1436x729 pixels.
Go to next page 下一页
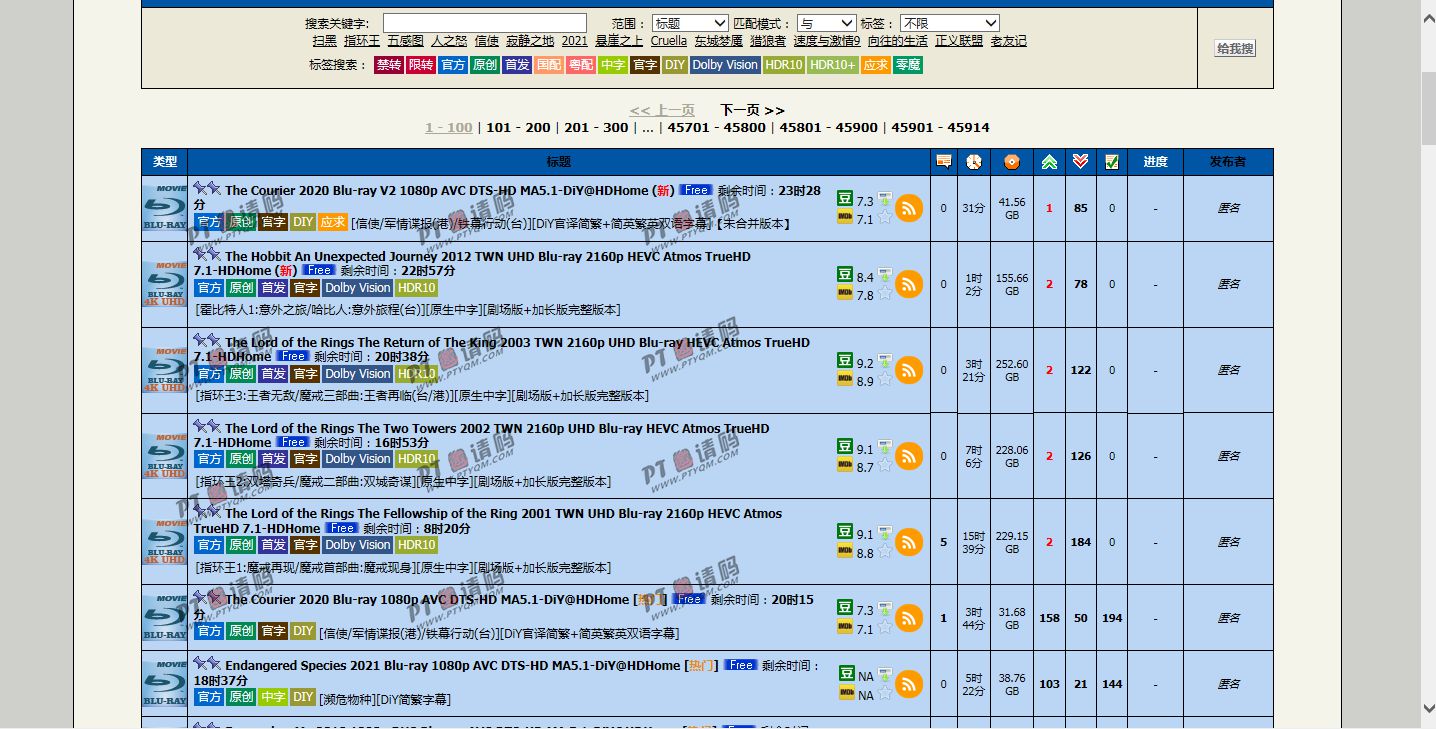pyautogui.click(x=752, y=110)
